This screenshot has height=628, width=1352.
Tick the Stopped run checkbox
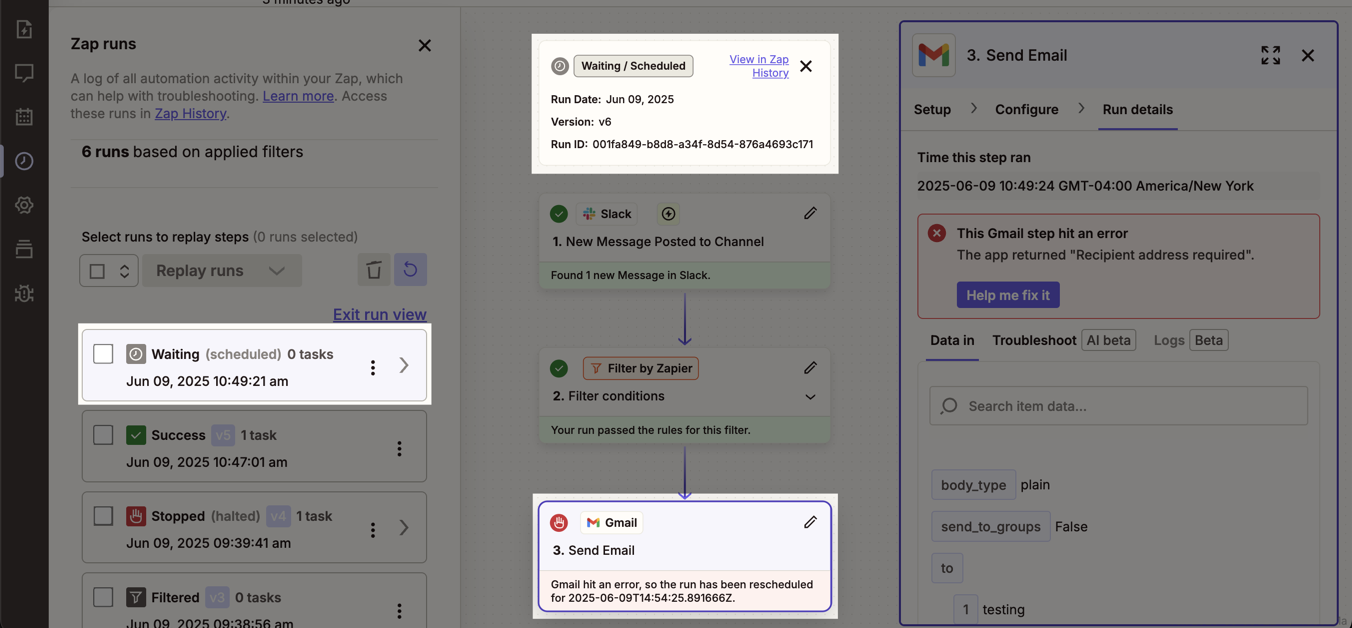103,515
